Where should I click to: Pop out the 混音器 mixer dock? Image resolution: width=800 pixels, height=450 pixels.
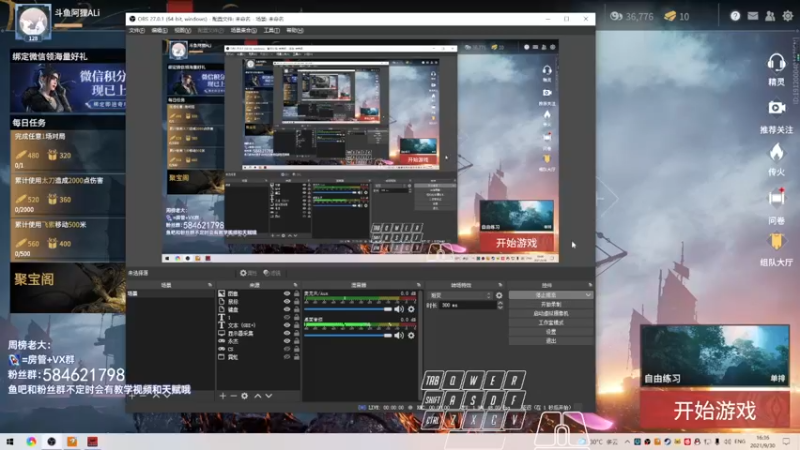[418, 285]
